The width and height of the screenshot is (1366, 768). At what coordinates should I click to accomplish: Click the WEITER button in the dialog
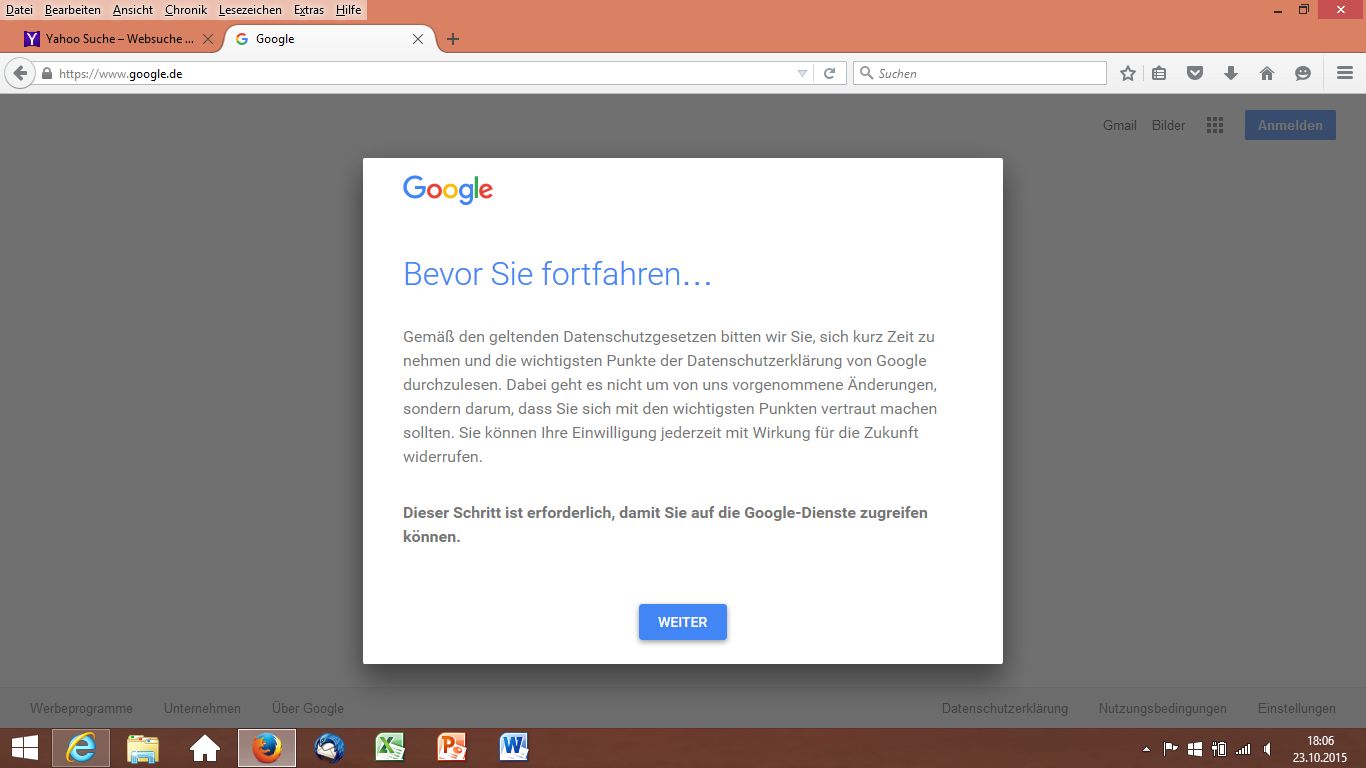(682, 622)
